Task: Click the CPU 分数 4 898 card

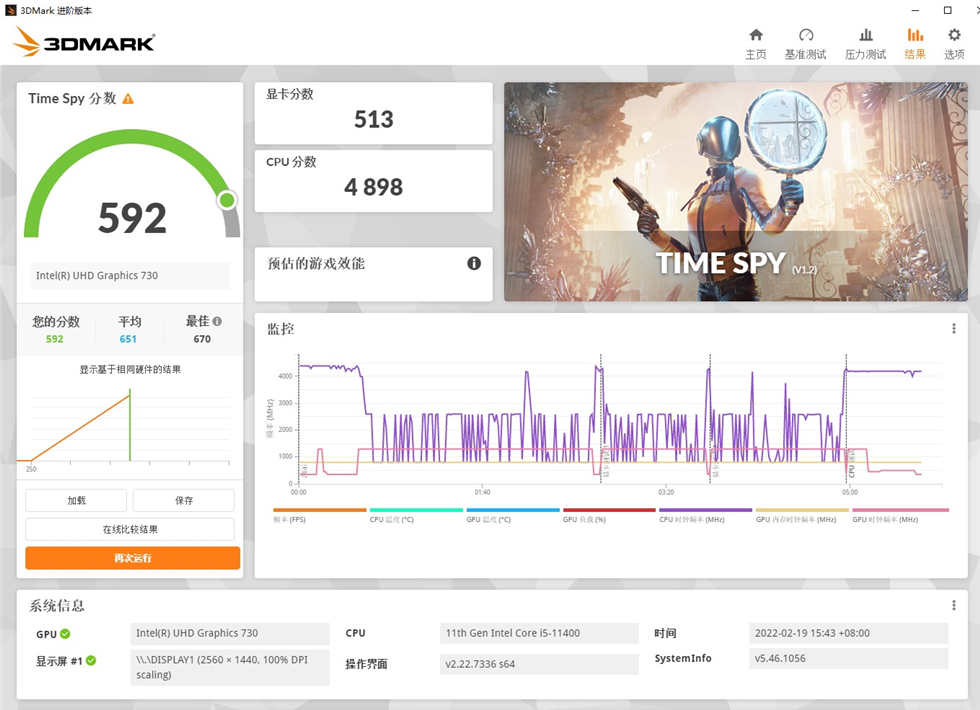Action: tap(373, 181)
